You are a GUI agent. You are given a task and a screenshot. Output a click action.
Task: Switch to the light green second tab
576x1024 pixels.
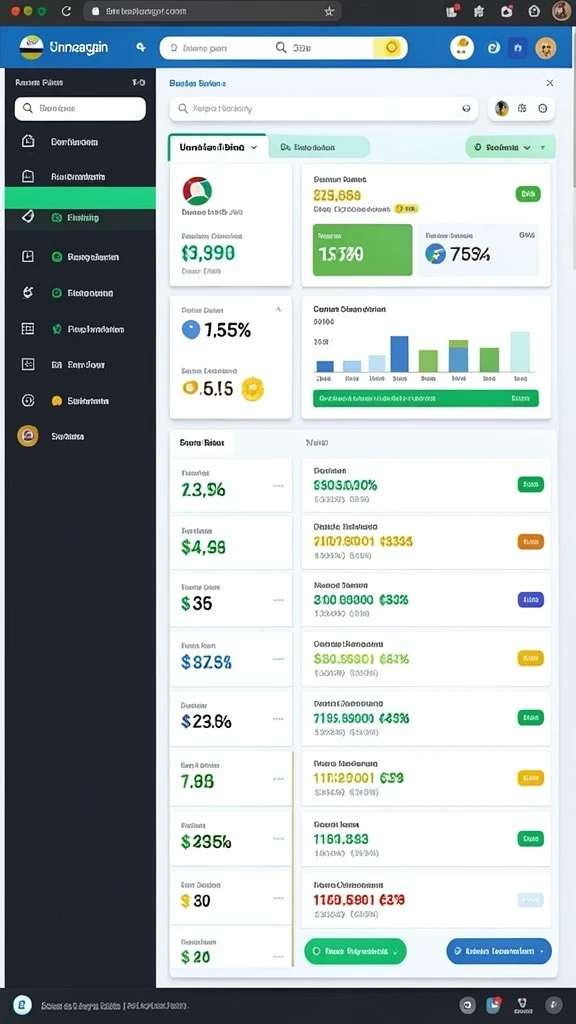click(x=319, y=148)
